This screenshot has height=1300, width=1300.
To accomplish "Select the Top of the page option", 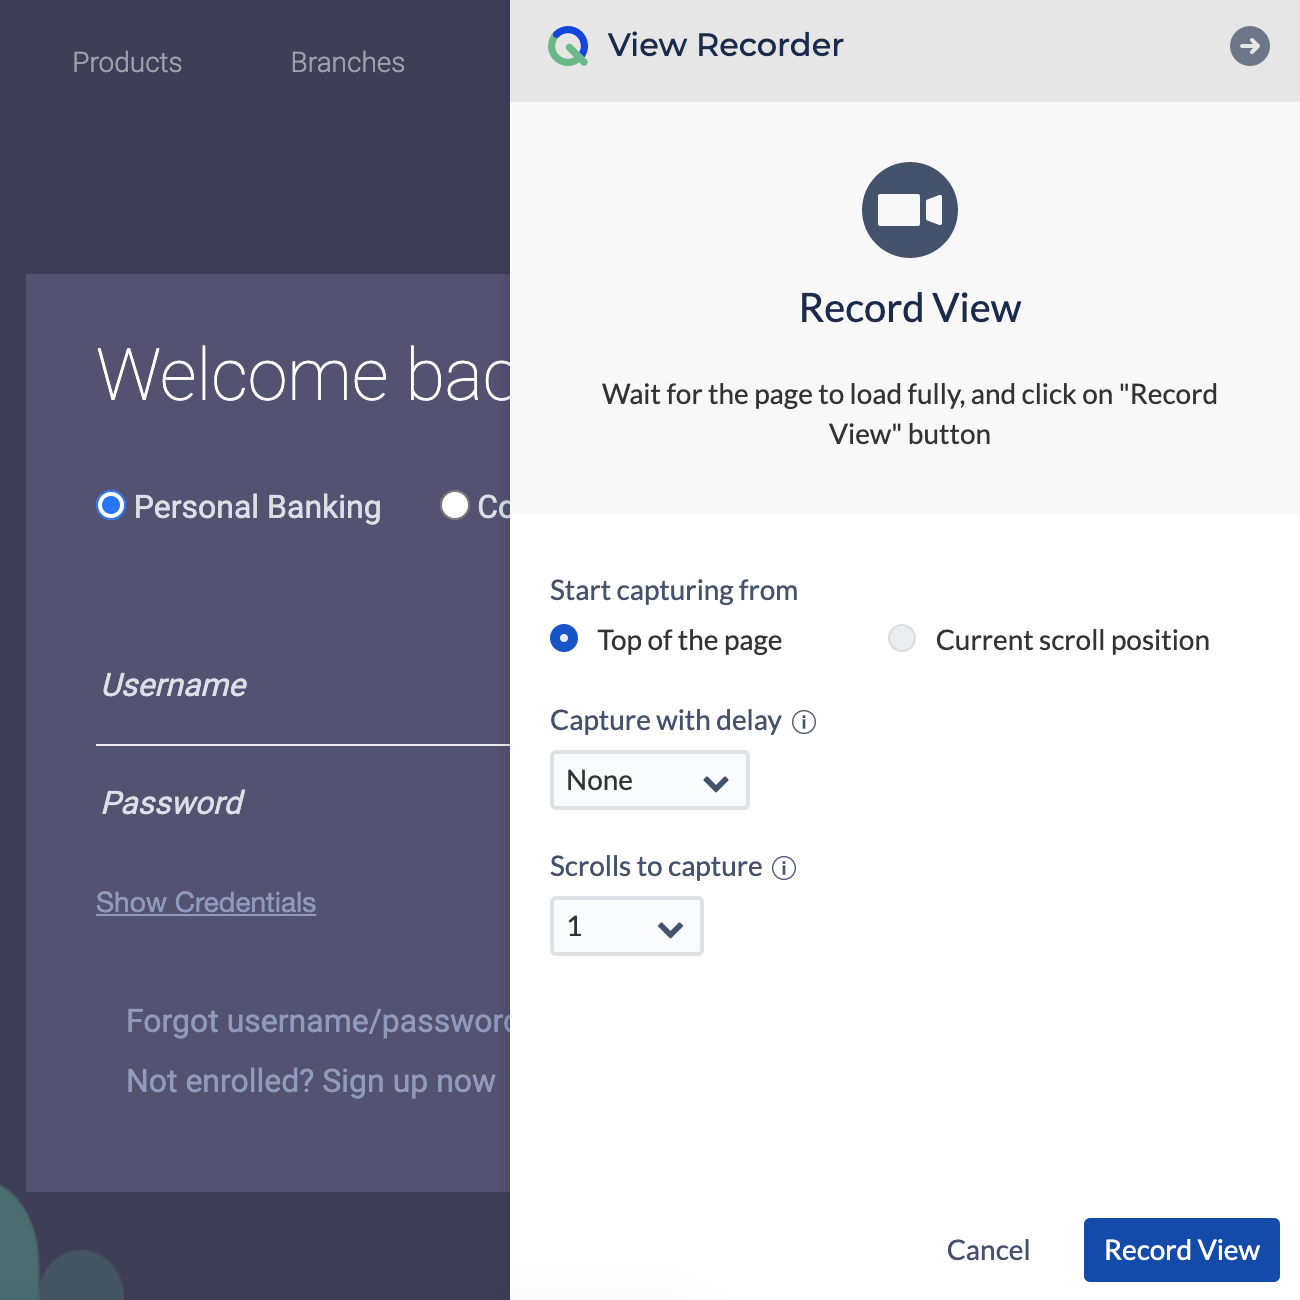I will [565, 639].
